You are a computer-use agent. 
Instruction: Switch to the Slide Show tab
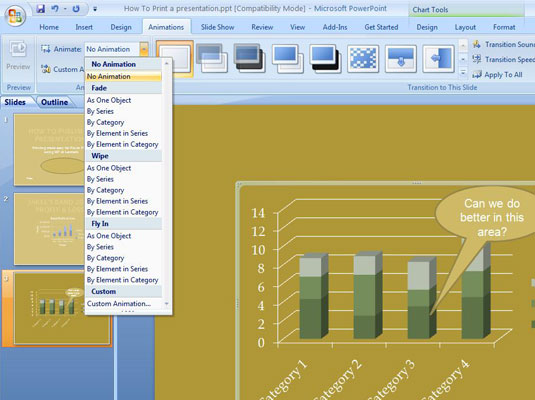[217, 27]
